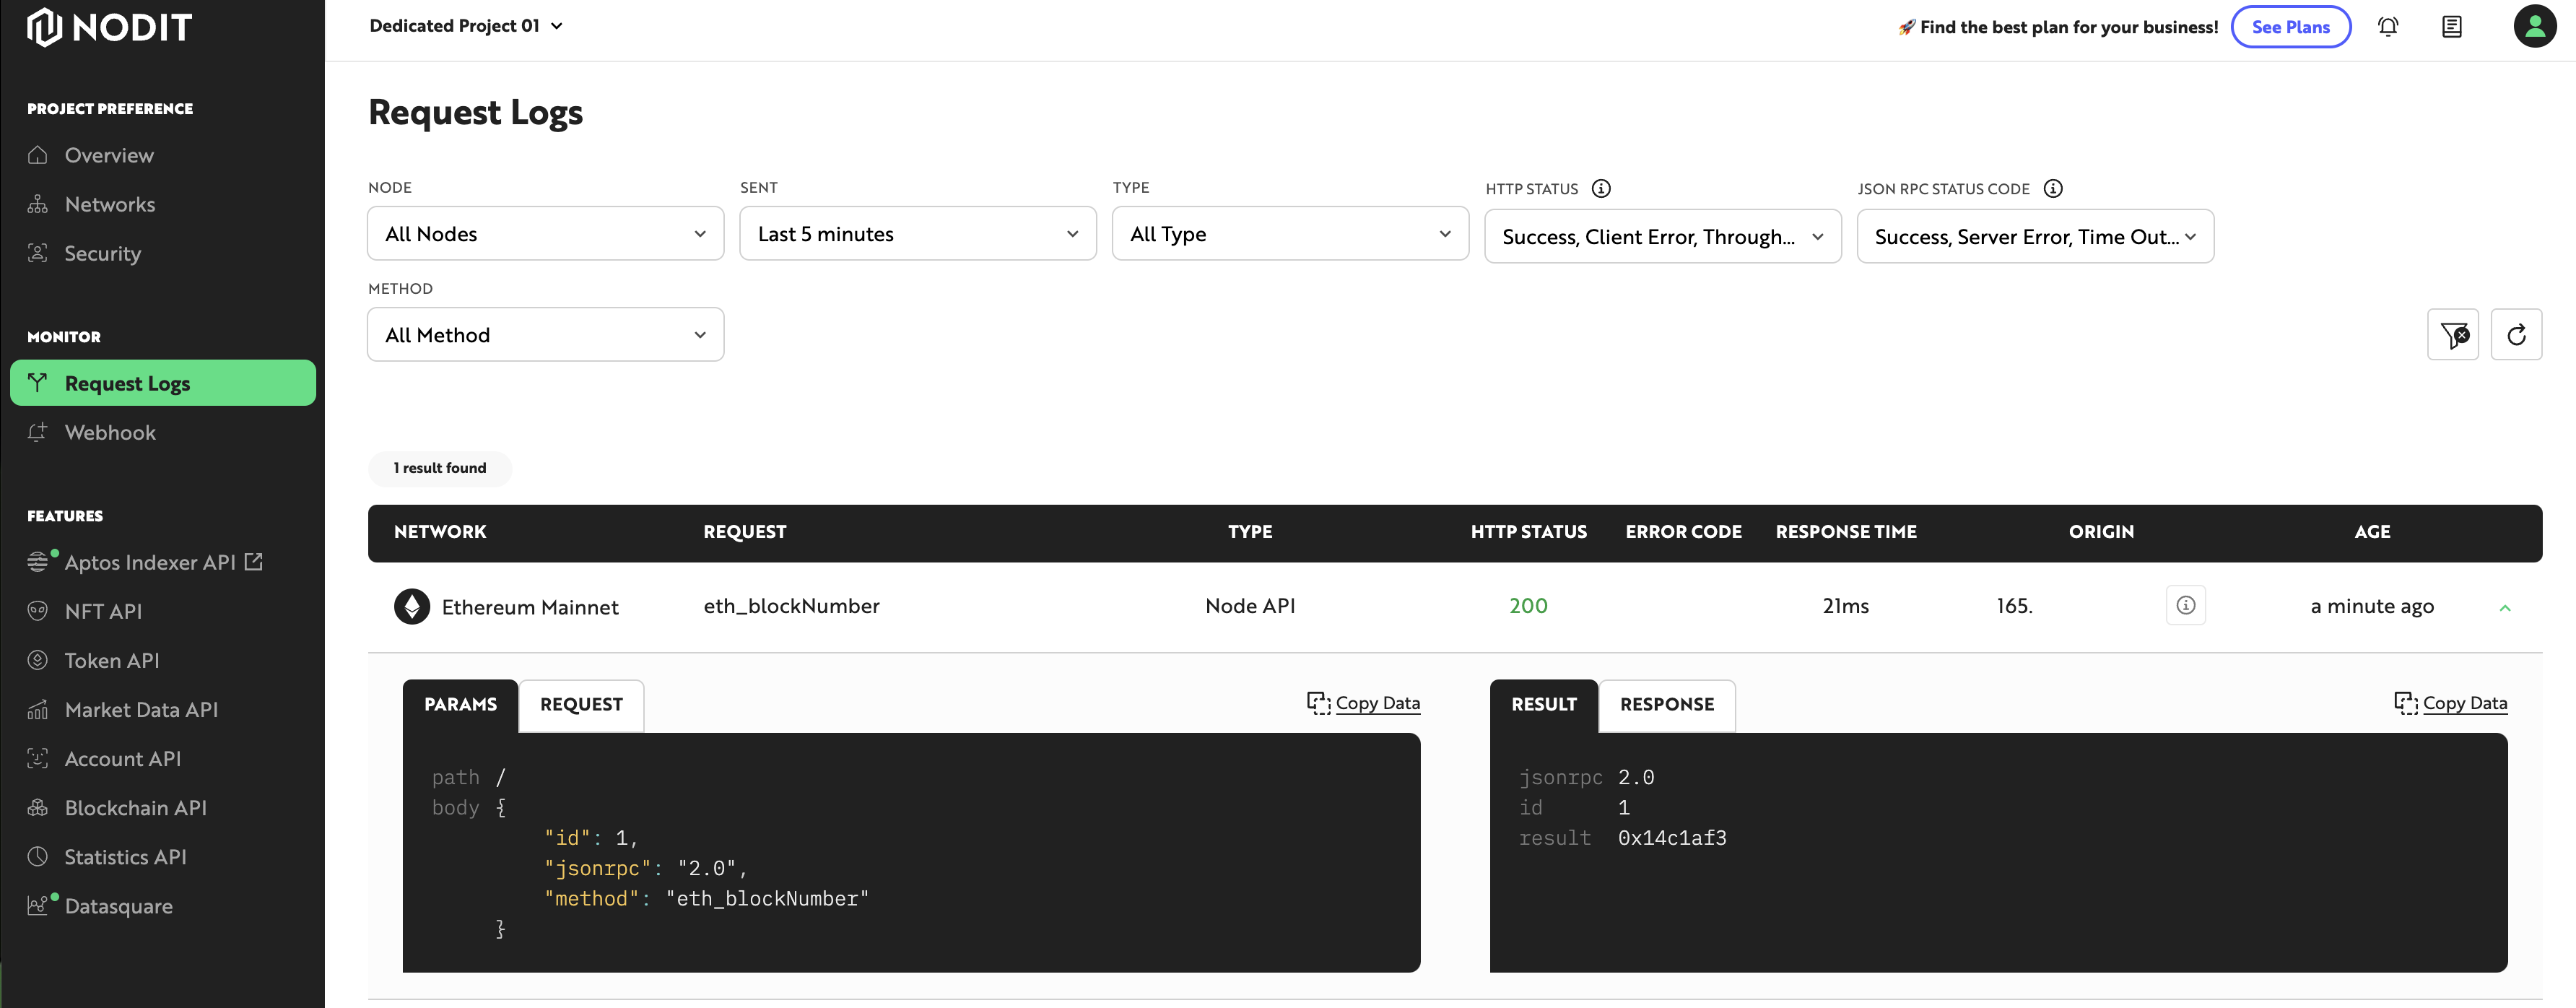Screen dimensions: 2576x1008
Task: Open the RESPONSE tab
Action: point(1666,704)
